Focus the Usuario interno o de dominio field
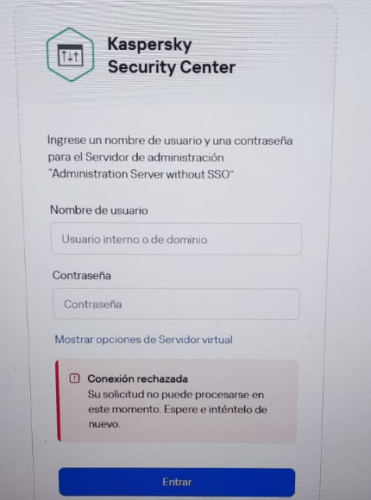 (x=176, y=239)
